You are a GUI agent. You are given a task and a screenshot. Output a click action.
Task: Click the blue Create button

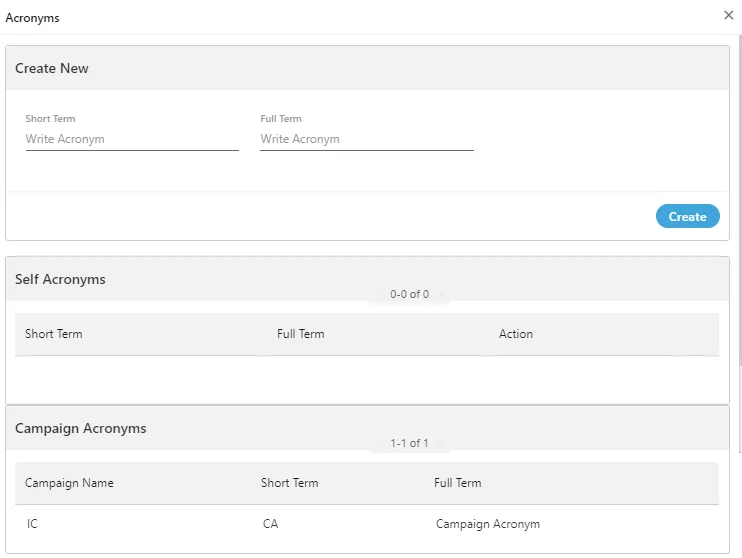pos(688,216)
